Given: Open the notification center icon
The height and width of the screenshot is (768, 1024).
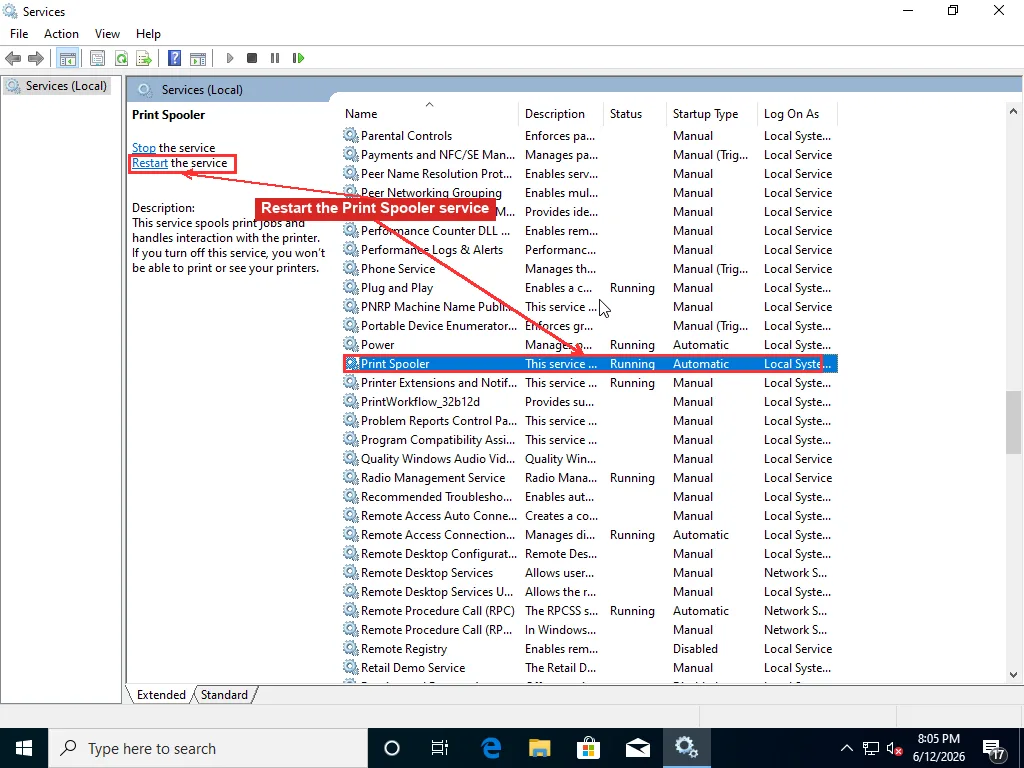Looking at the screenshot, I should pos(993,750).
